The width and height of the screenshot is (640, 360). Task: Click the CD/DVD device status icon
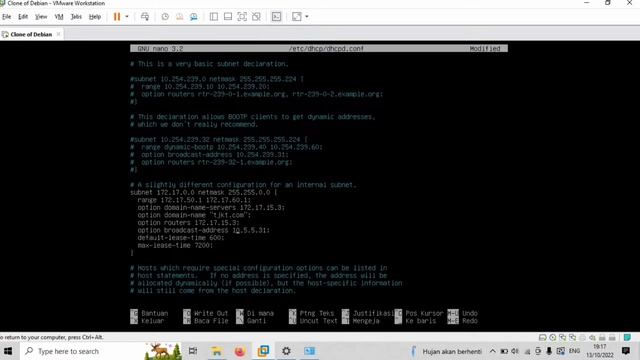(x=553, y=338)
